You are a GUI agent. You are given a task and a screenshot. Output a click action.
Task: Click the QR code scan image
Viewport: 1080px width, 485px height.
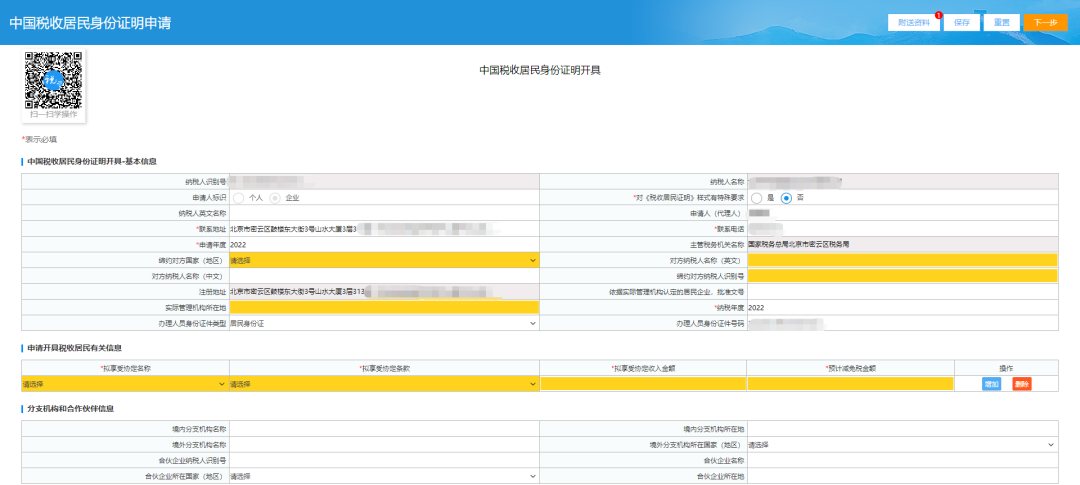pos(53,81)
